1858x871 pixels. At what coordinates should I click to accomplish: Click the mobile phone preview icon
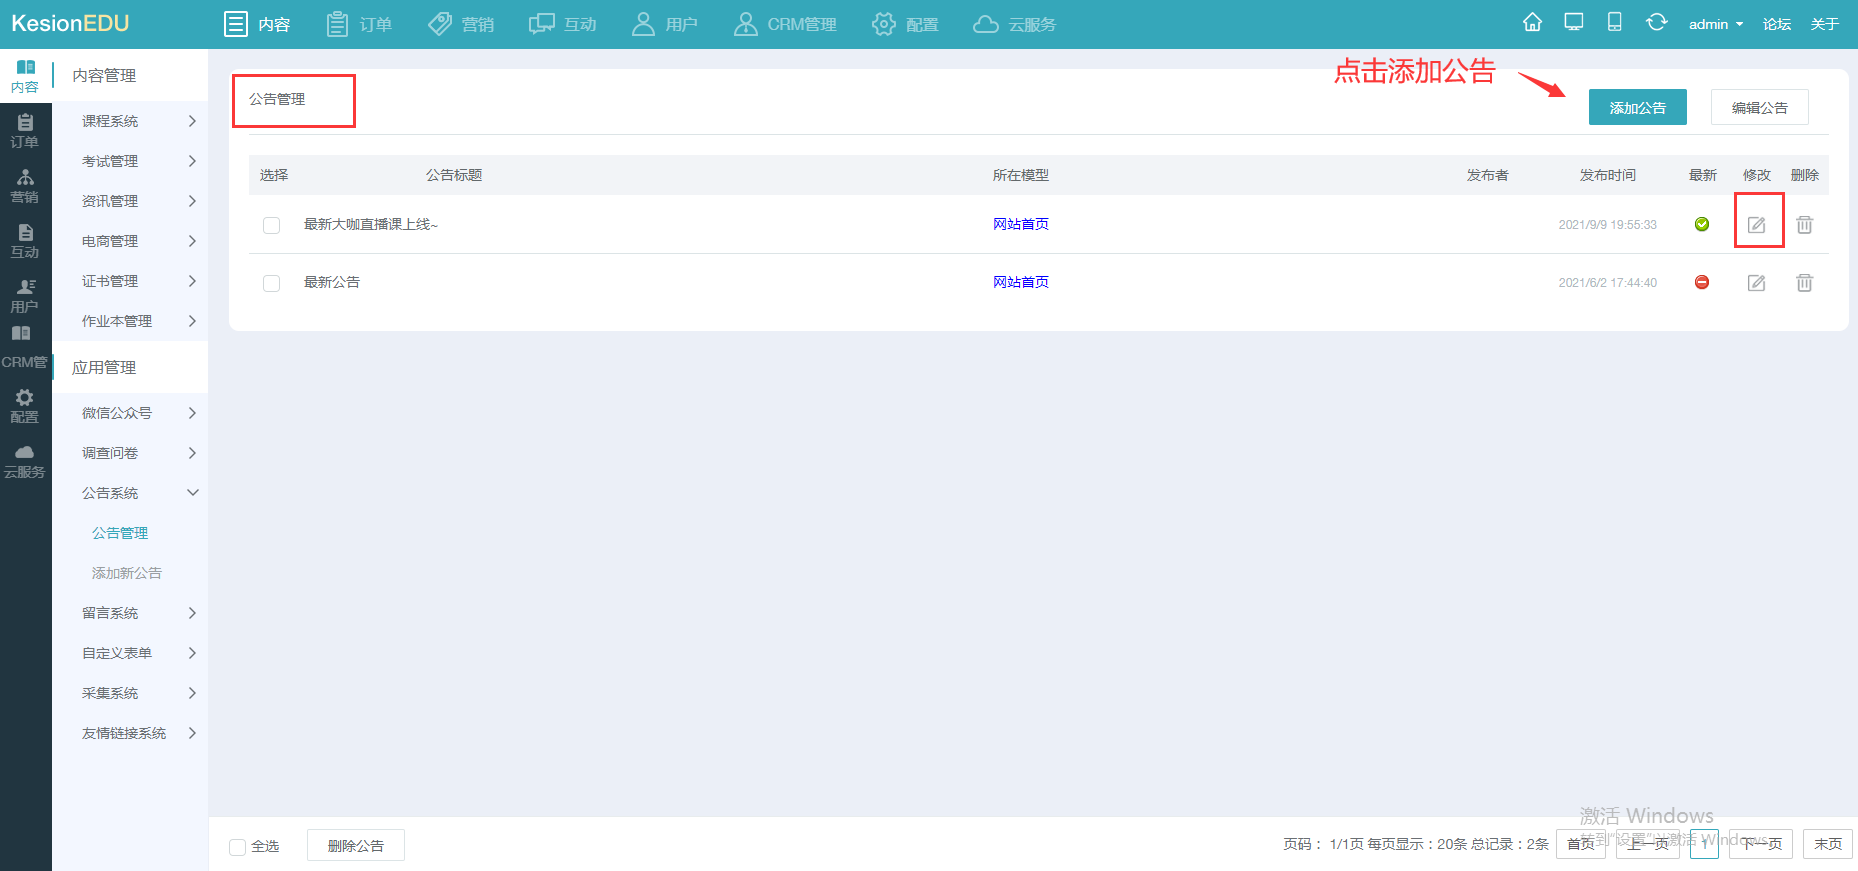[1614, 22]
